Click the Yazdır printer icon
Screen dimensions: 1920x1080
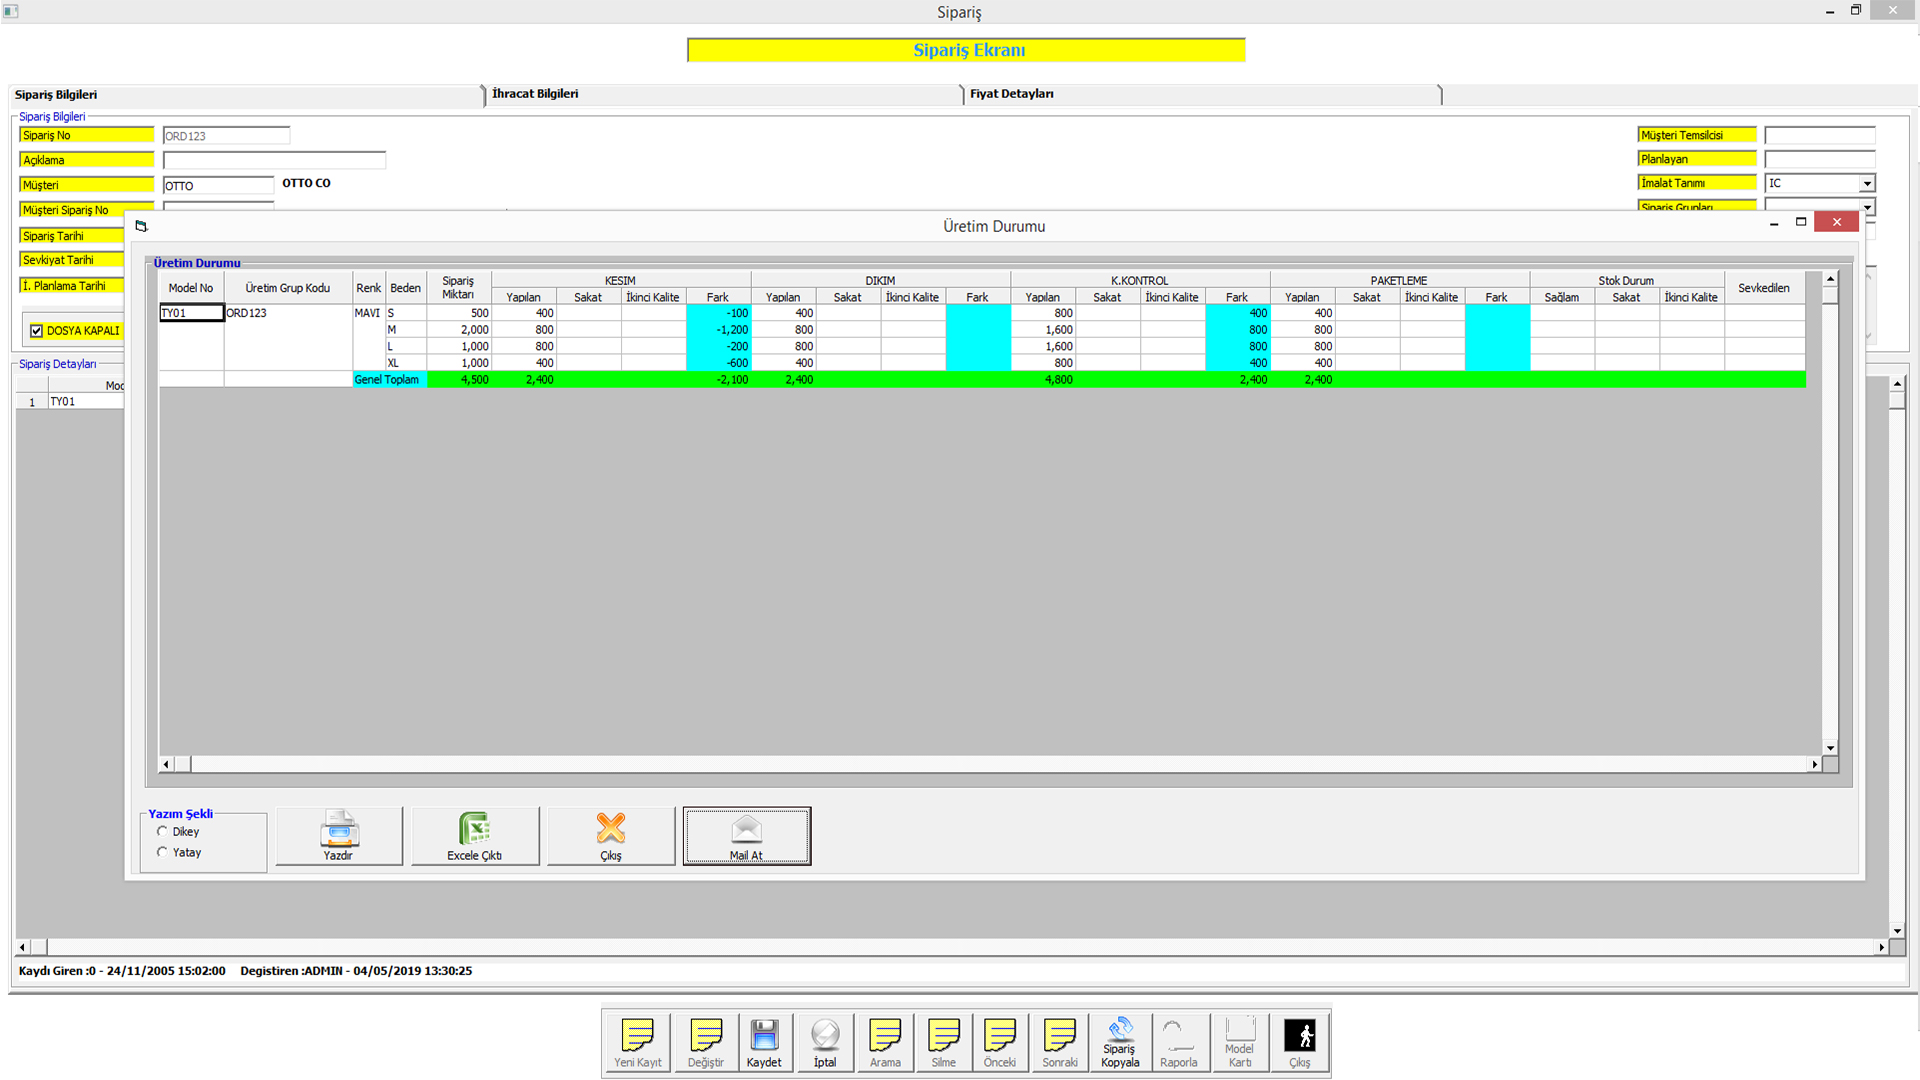tap(339, 830)
